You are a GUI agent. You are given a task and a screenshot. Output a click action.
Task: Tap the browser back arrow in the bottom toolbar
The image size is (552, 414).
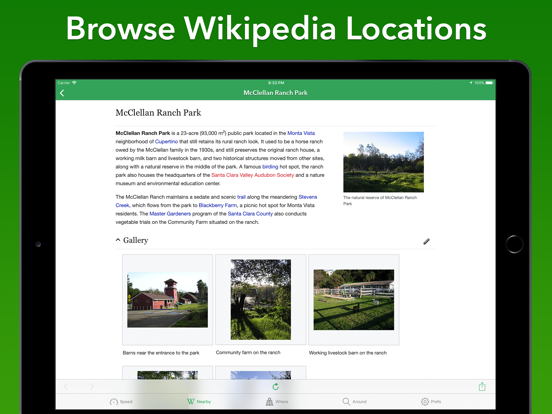pyautogui.click(x=66, y=387)
